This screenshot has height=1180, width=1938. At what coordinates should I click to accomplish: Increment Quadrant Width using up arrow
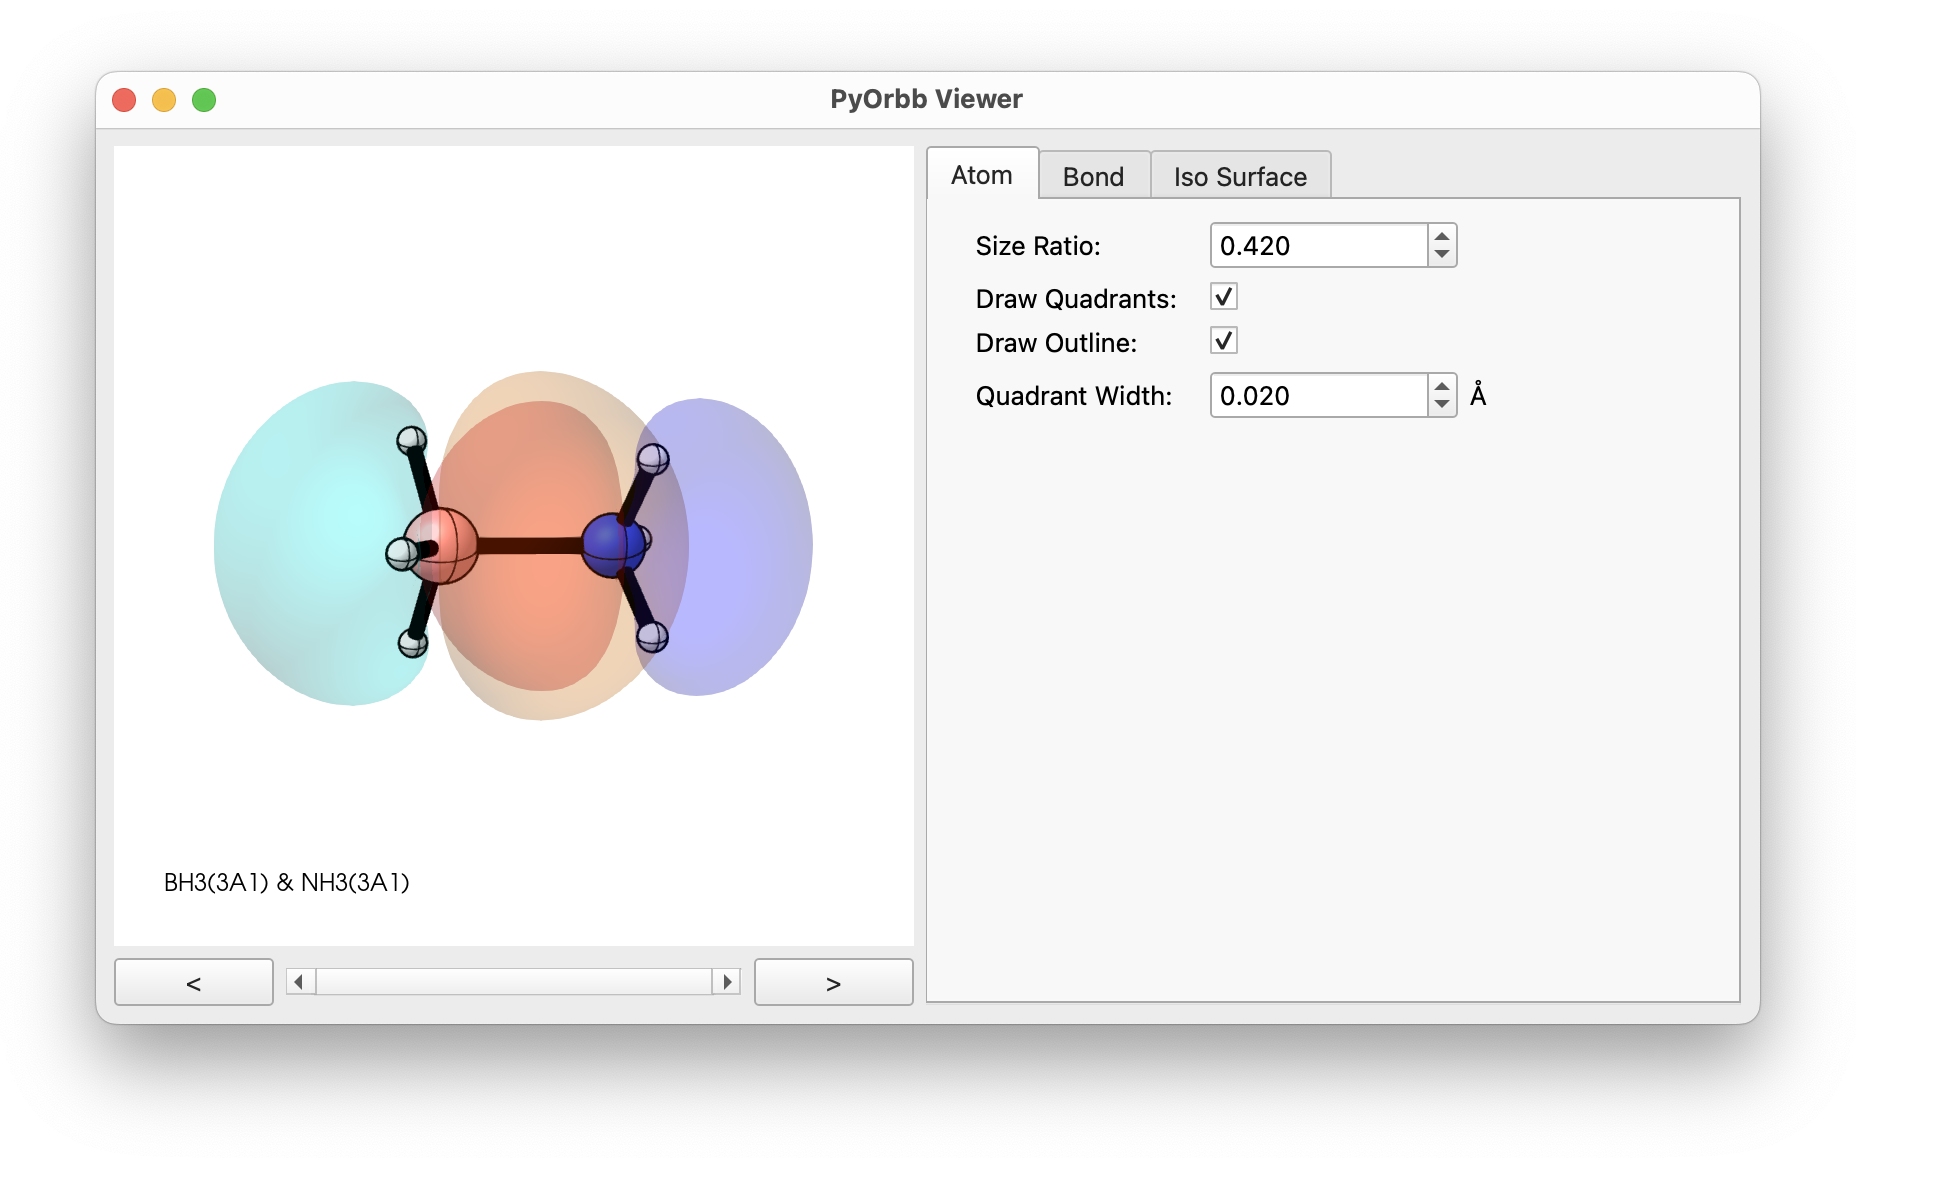coord(1442,386)
